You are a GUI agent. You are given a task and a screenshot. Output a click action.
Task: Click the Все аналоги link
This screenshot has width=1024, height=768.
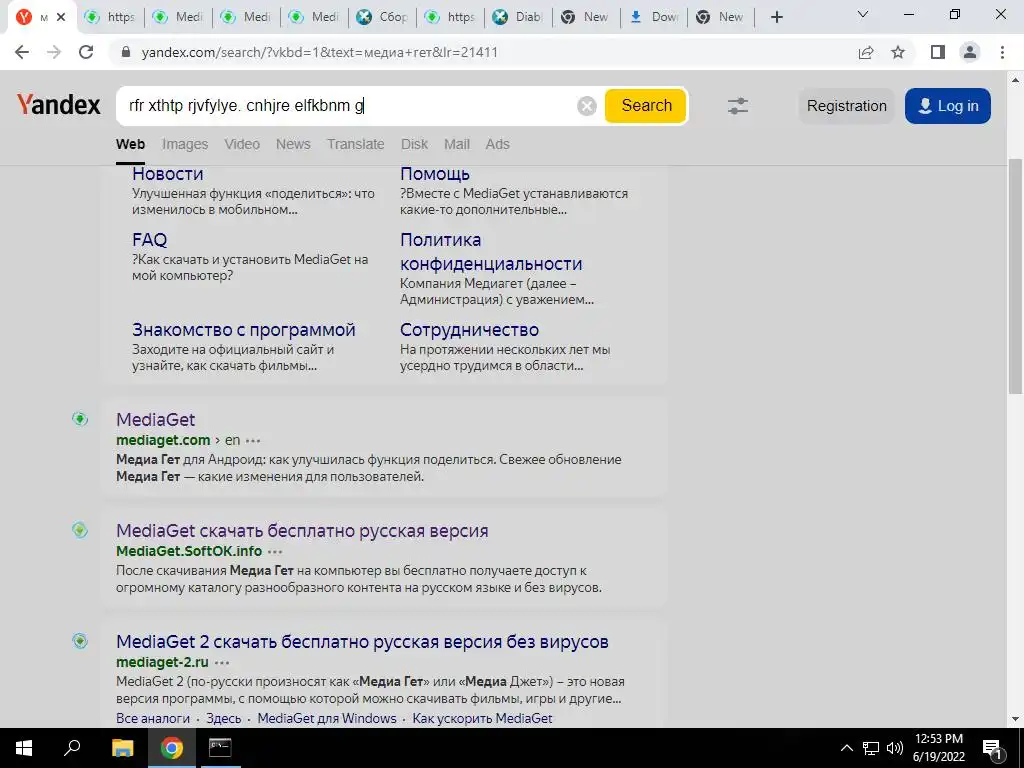click(153, 718)
